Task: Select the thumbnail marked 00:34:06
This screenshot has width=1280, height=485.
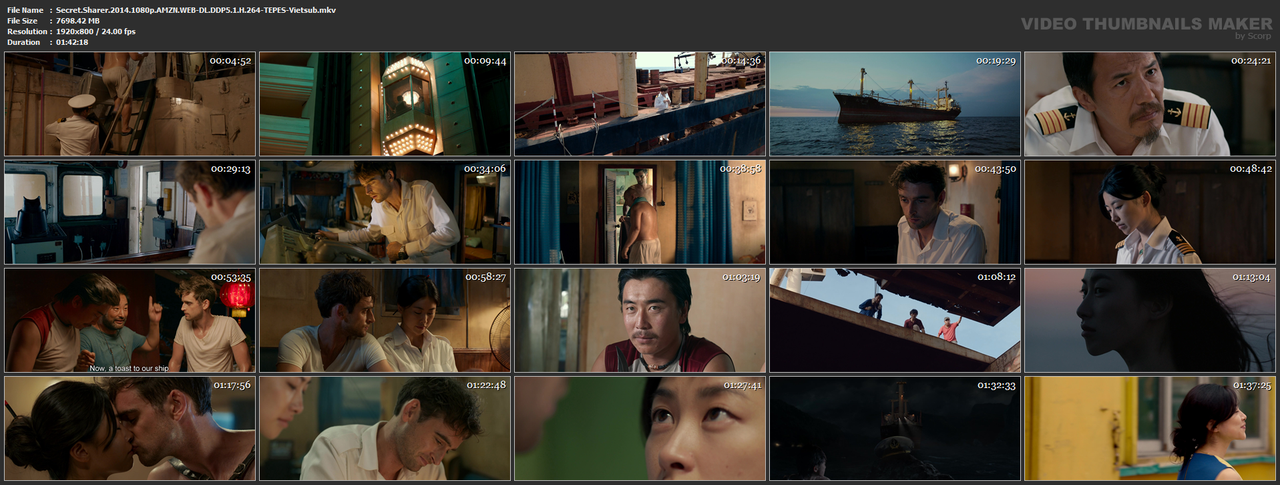Action: [385, 212]
